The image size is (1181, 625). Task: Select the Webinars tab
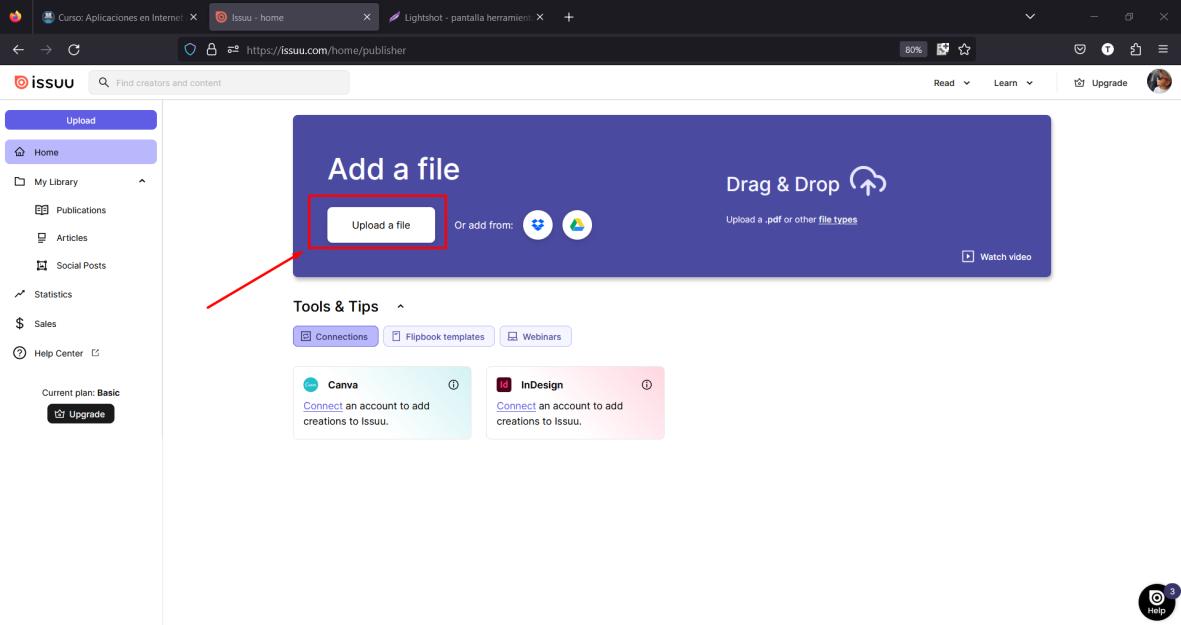[x=536, y=337]
